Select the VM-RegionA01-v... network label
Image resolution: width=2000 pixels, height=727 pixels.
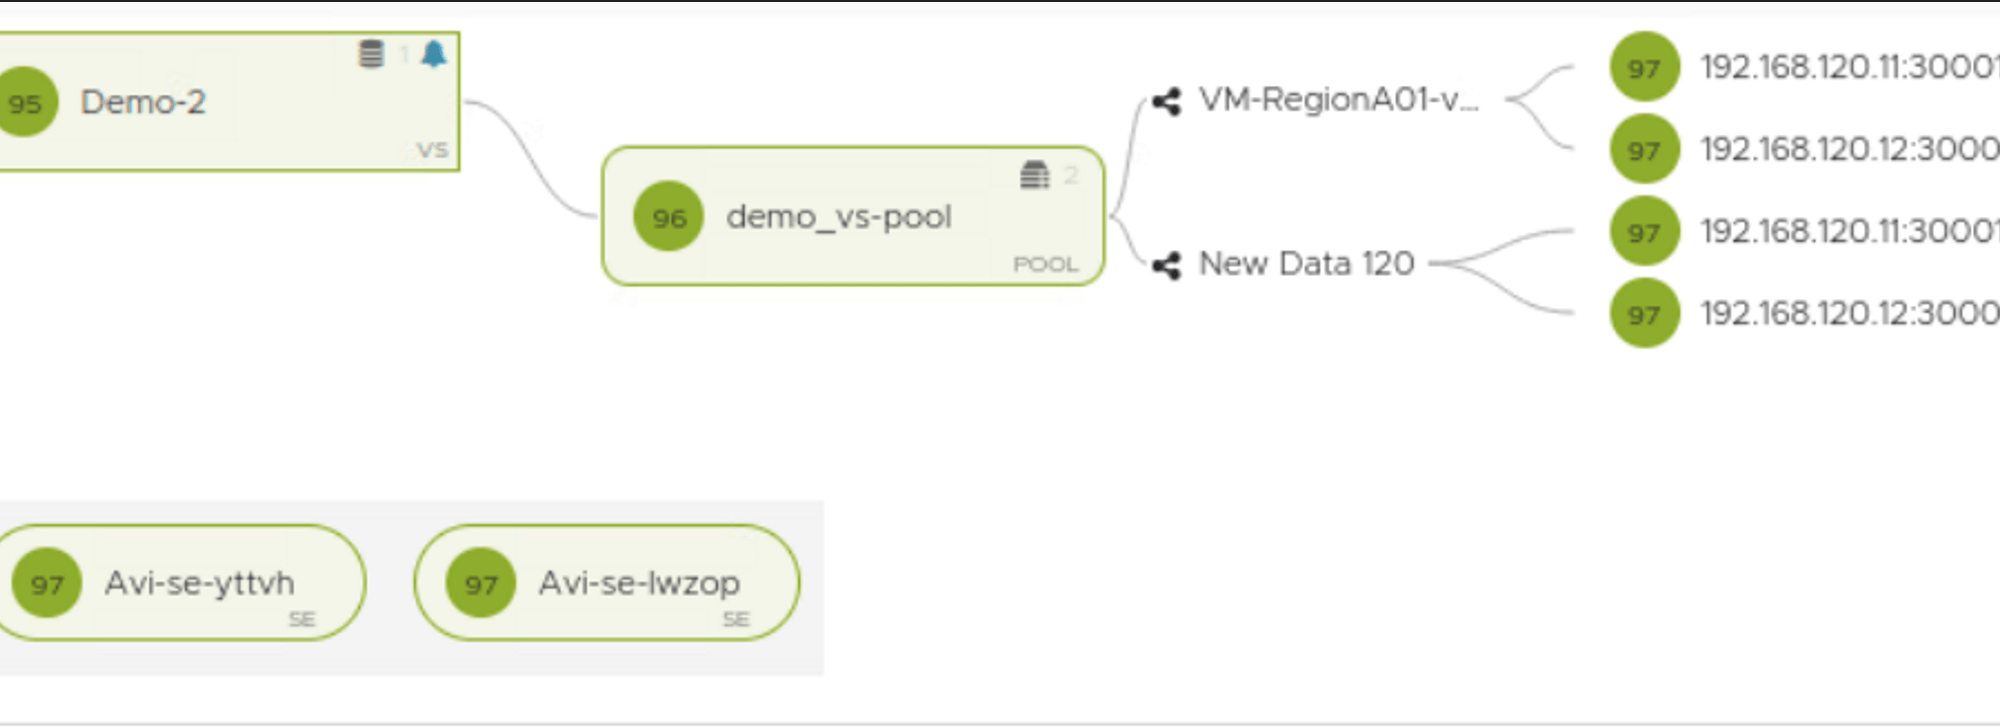[x=1338, y=99]
